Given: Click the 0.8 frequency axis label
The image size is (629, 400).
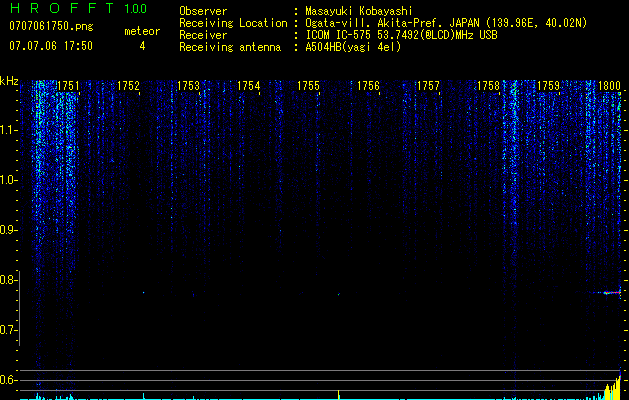Looking at the screenshot, I should point(8,280).
